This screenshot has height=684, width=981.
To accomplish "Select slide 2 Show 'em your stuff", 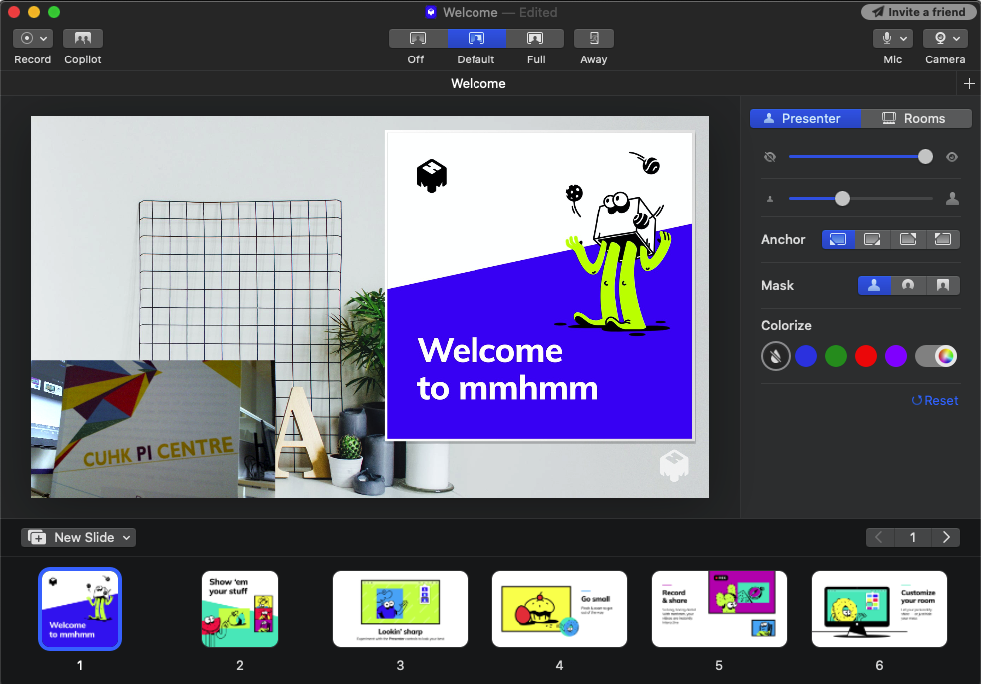I will 240,609.
